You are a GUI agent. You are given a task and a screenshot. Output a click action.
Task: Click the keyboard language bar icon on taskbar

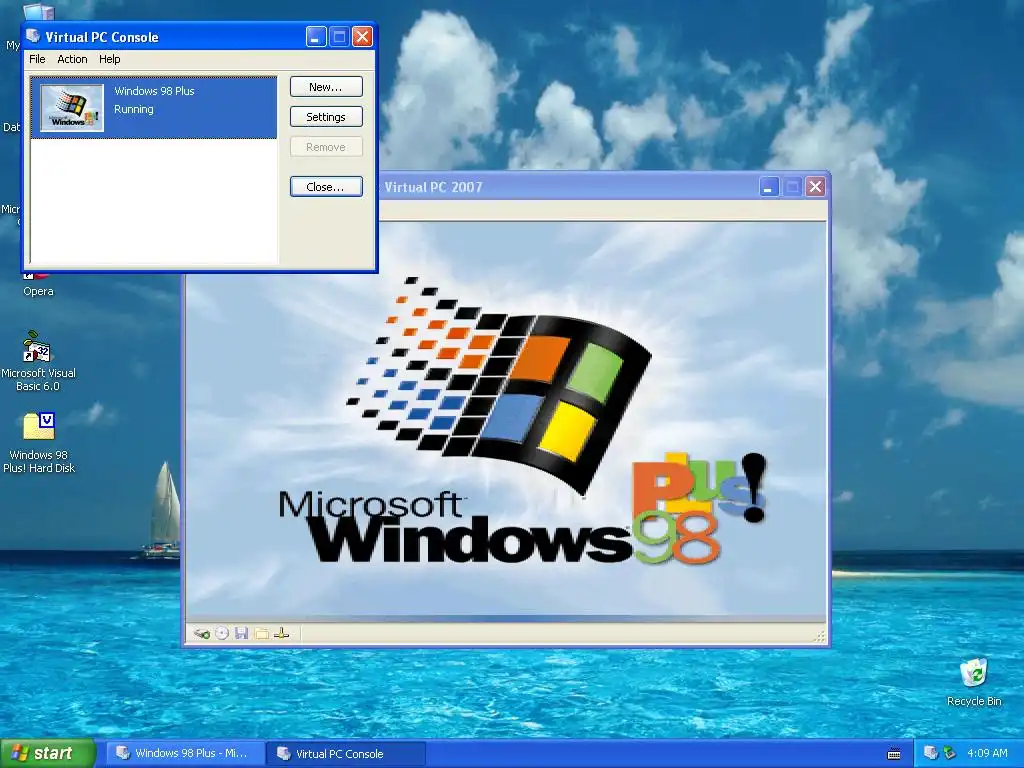click(x=894, y=754)
